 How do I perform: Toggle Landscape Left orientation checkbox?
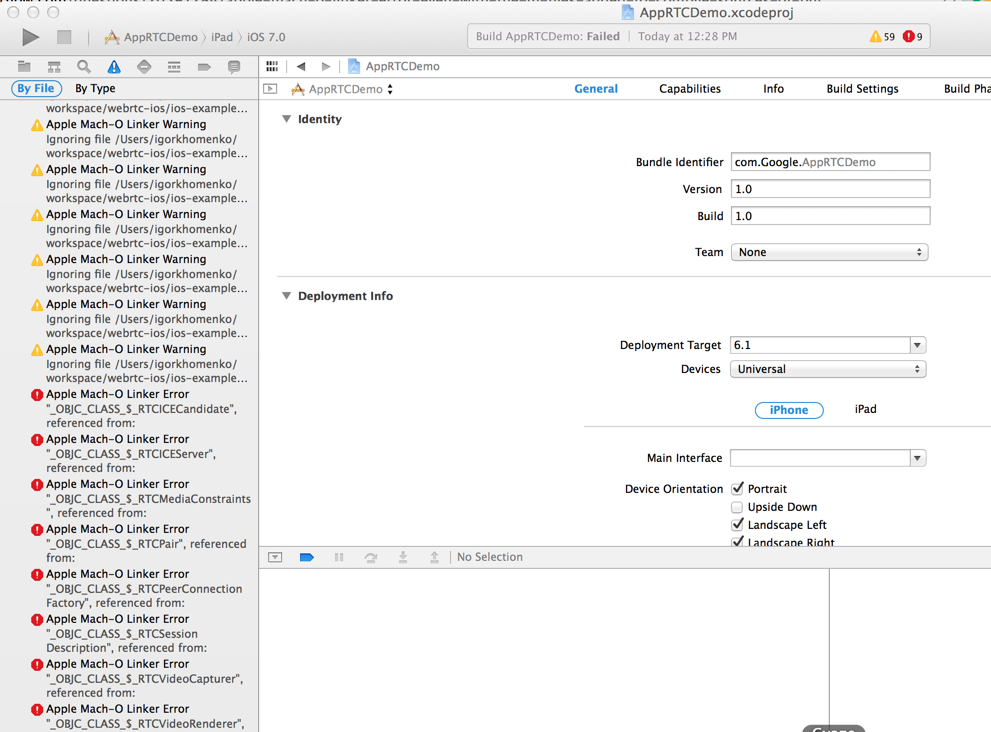pyautogui.click(x=737, y=525)
